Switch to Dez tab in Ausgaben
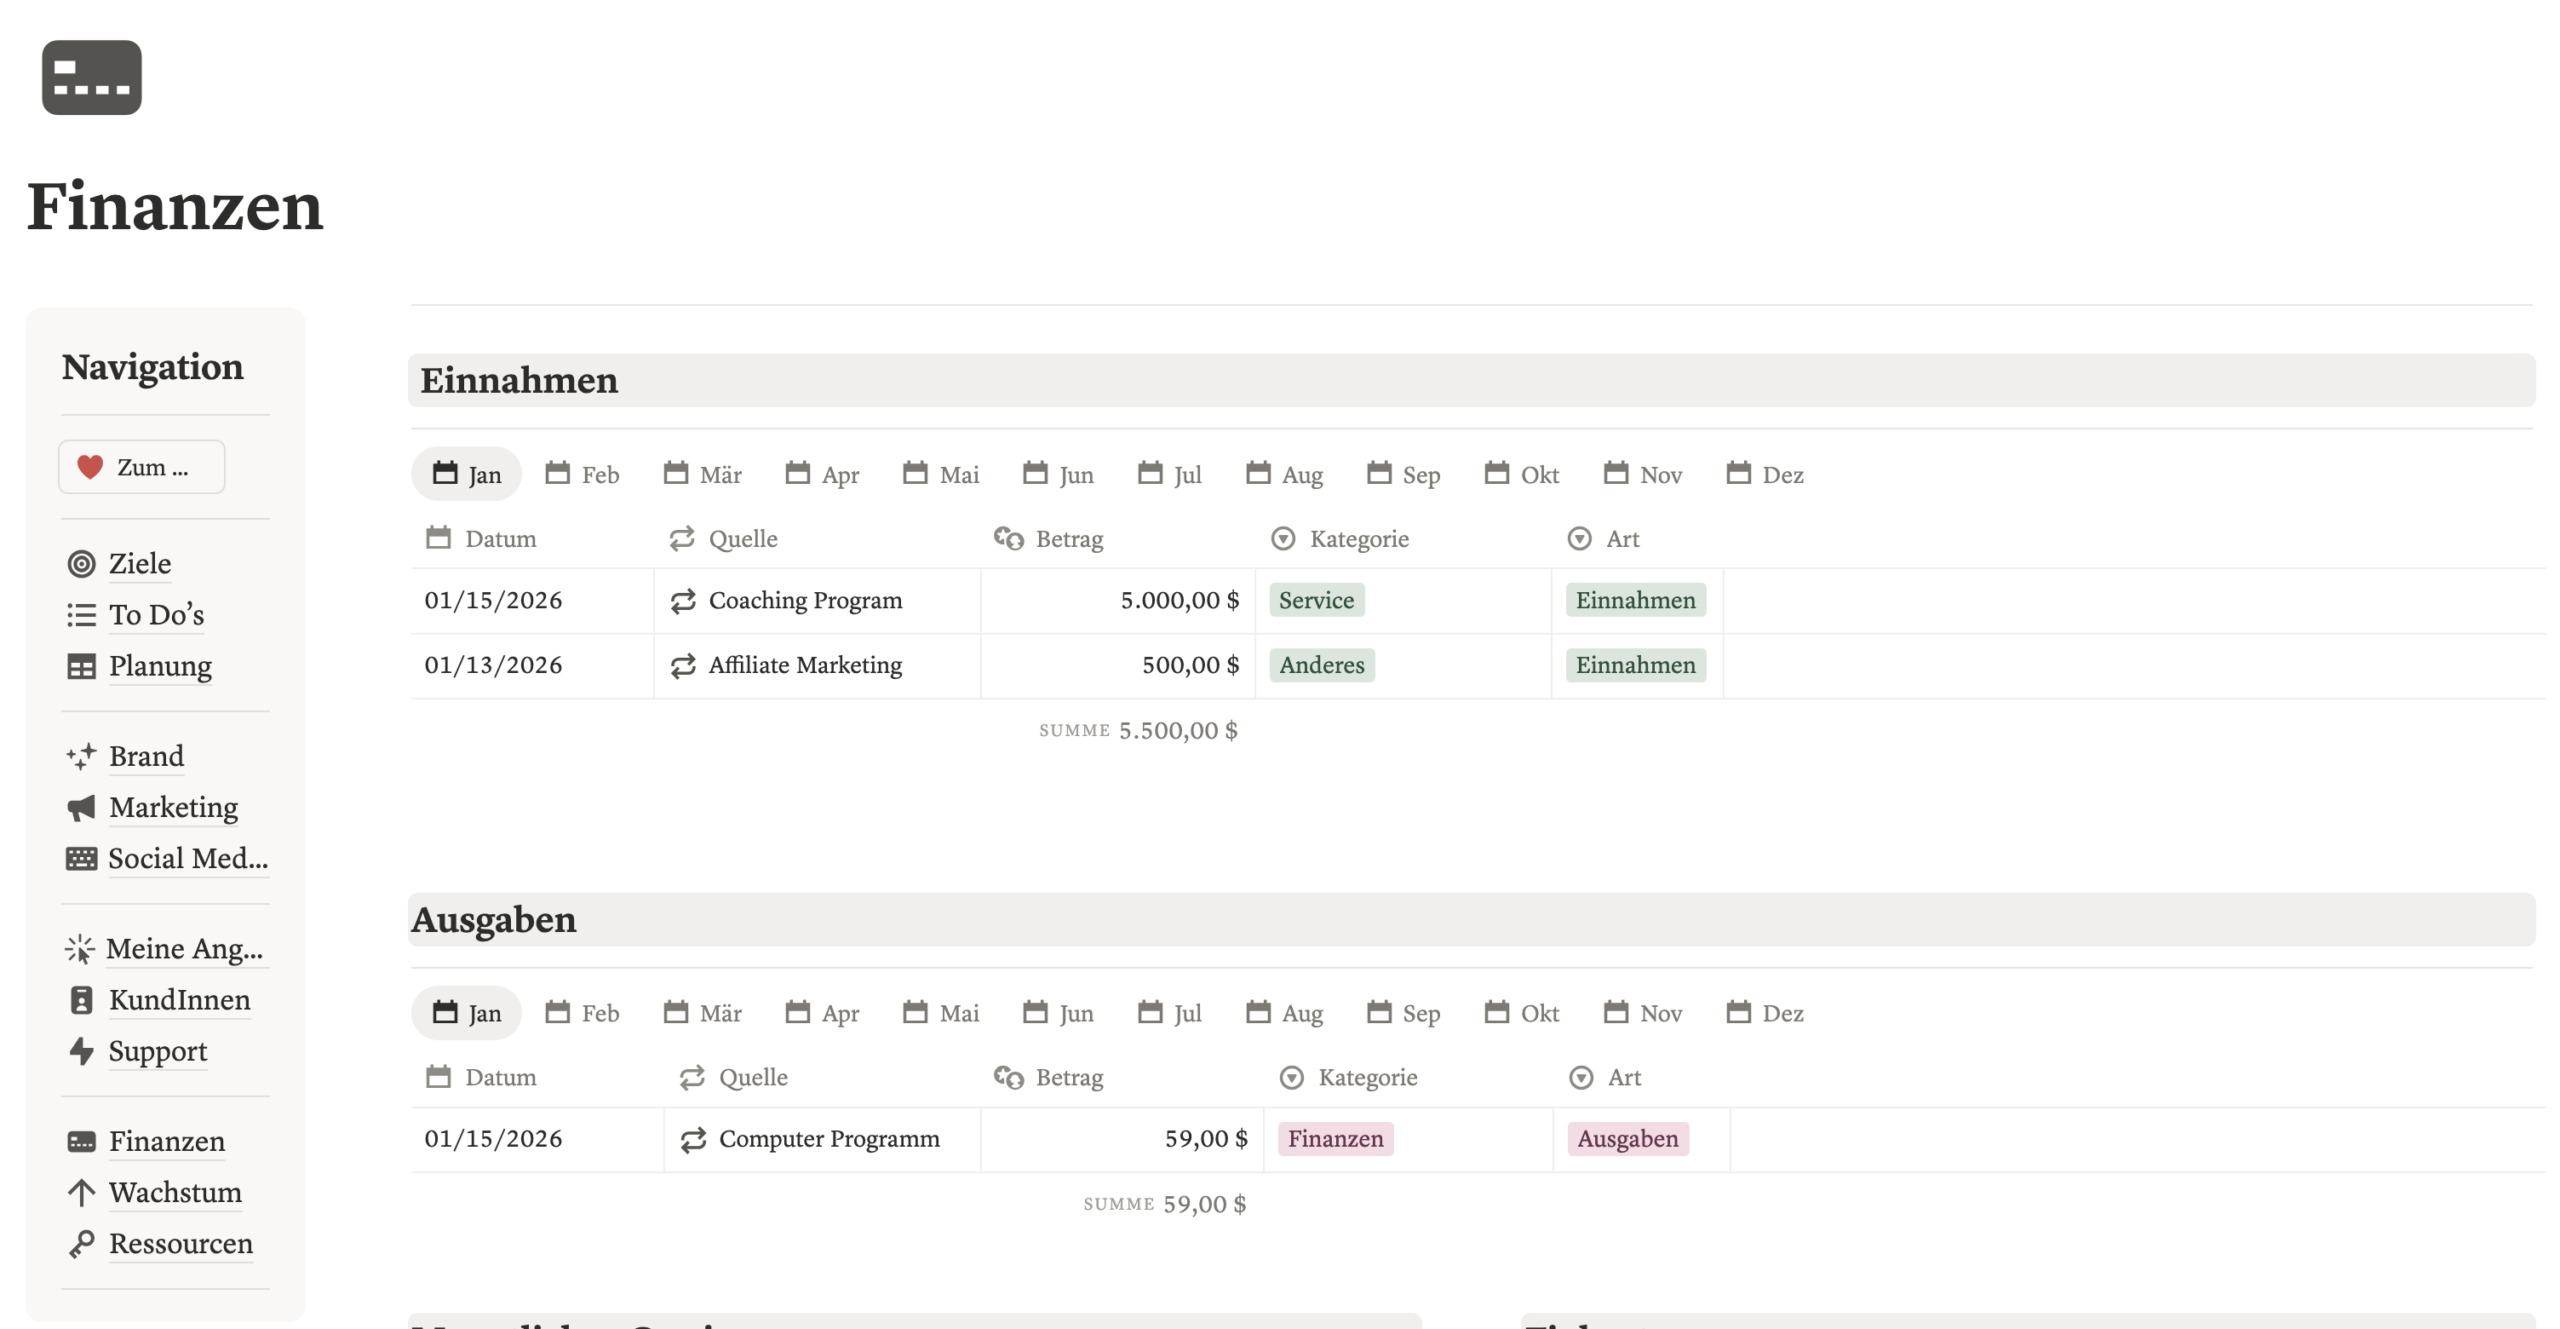This screenshot has height=1329, width=2560. tap(1765, 1013)
